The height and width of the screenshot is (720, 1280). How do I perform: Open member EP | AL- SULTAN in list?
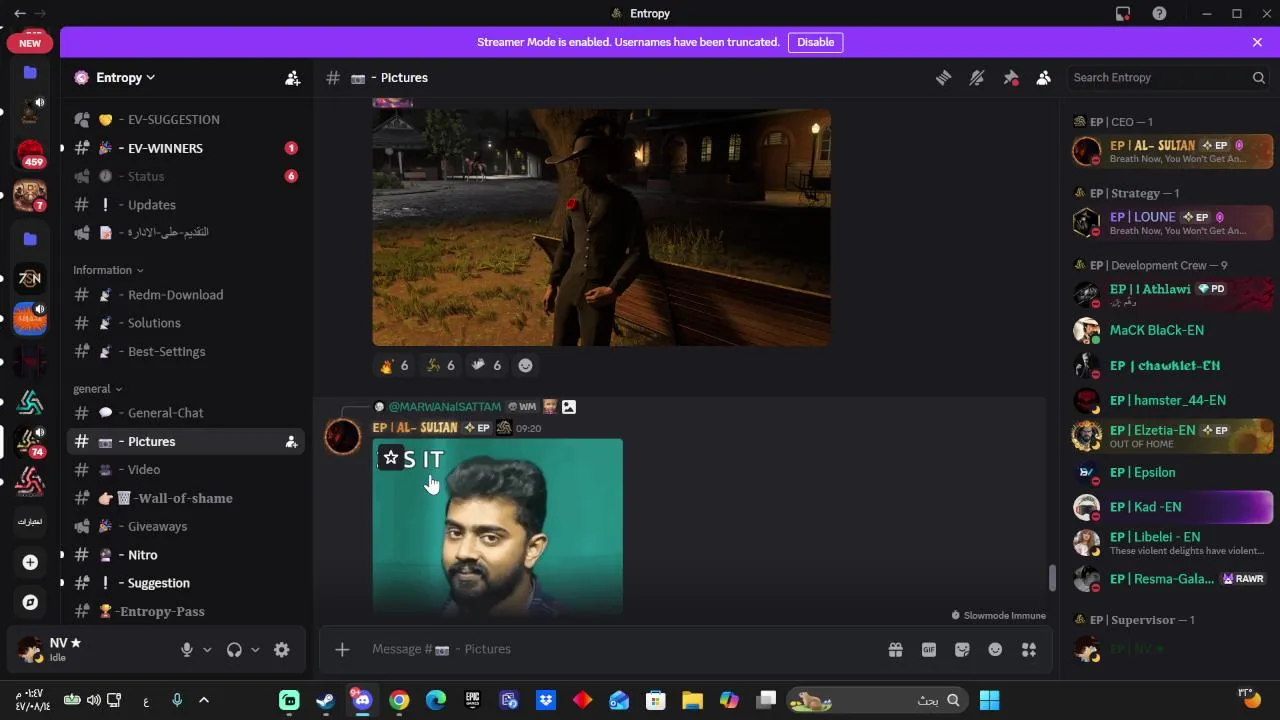coord(1172,151)
